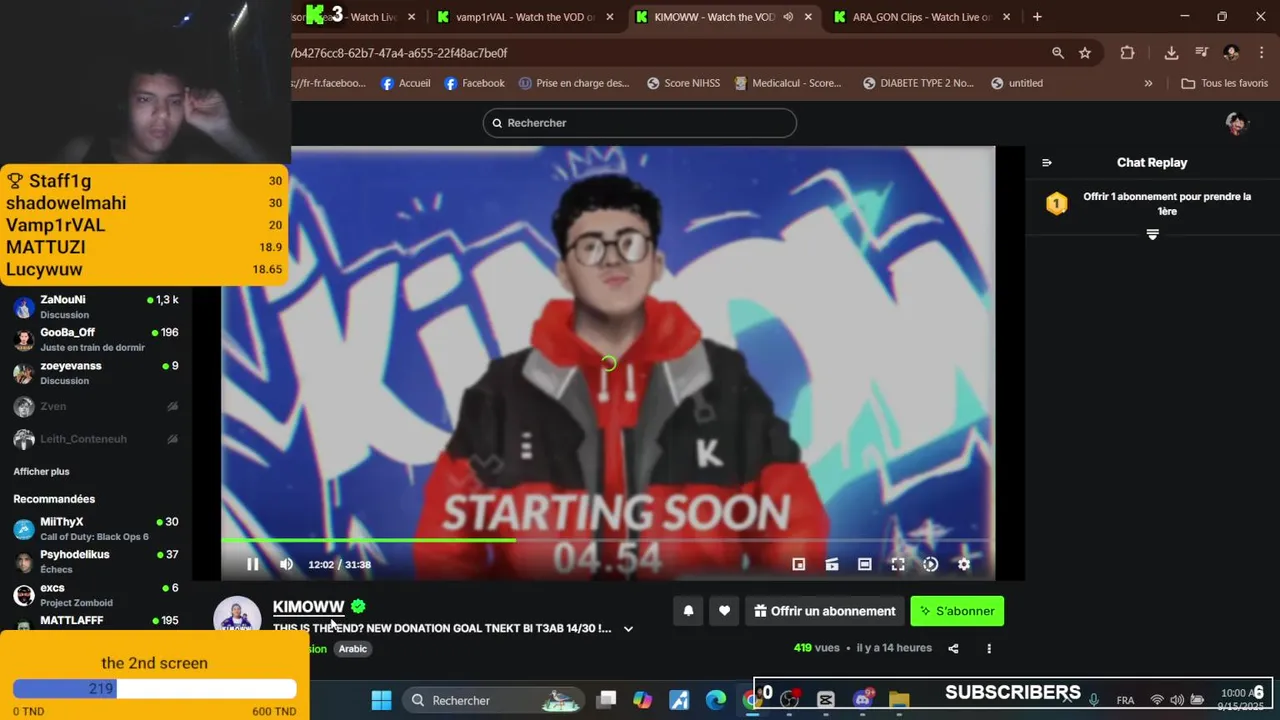Open the KIMOWW channel name link
This screenshot has height=720, width=1280.
pos(308,607)
